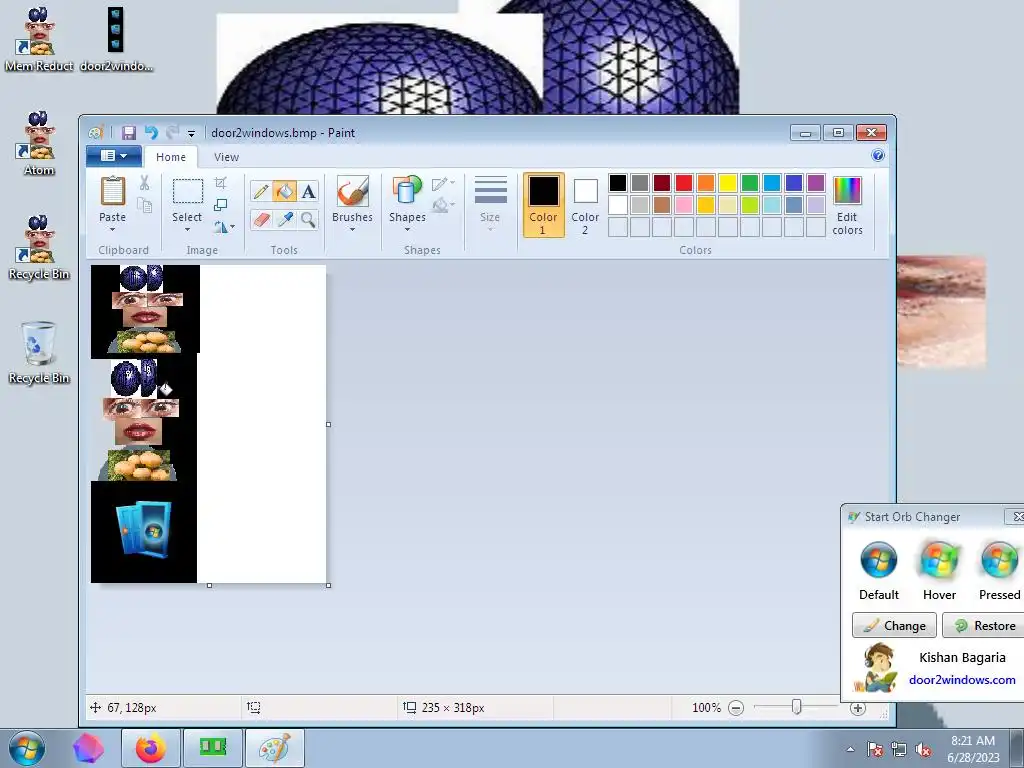This screenshot has height=768, width=1024.
Task: Click the Brushes tool icon
Action: tap(353, 191)
